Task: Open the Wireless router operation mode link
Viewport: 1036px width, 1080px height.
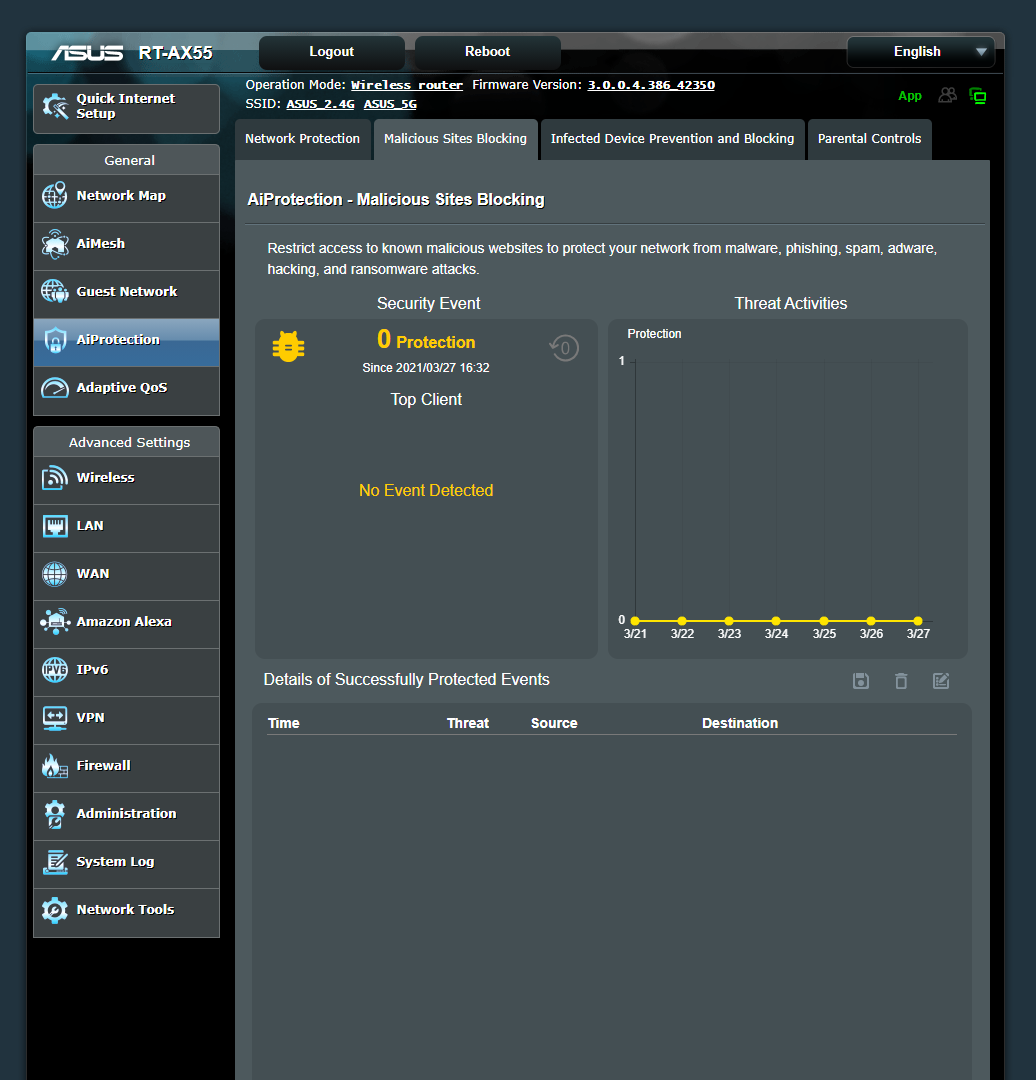Action: tap(406, 85)
